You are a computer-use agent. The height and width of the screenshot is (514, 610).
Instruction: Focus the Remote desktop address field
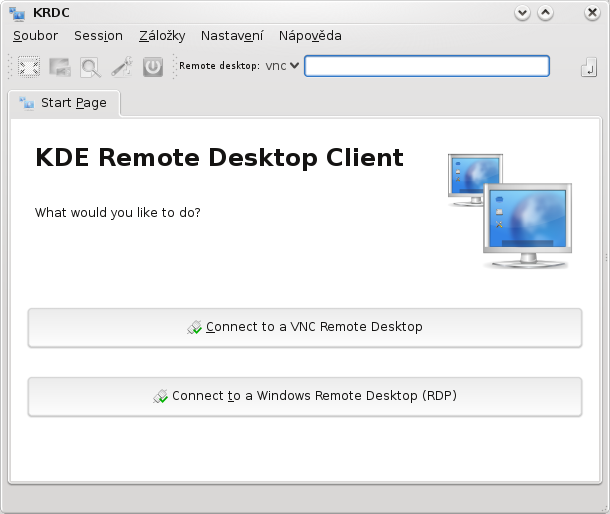pos(427,66)
